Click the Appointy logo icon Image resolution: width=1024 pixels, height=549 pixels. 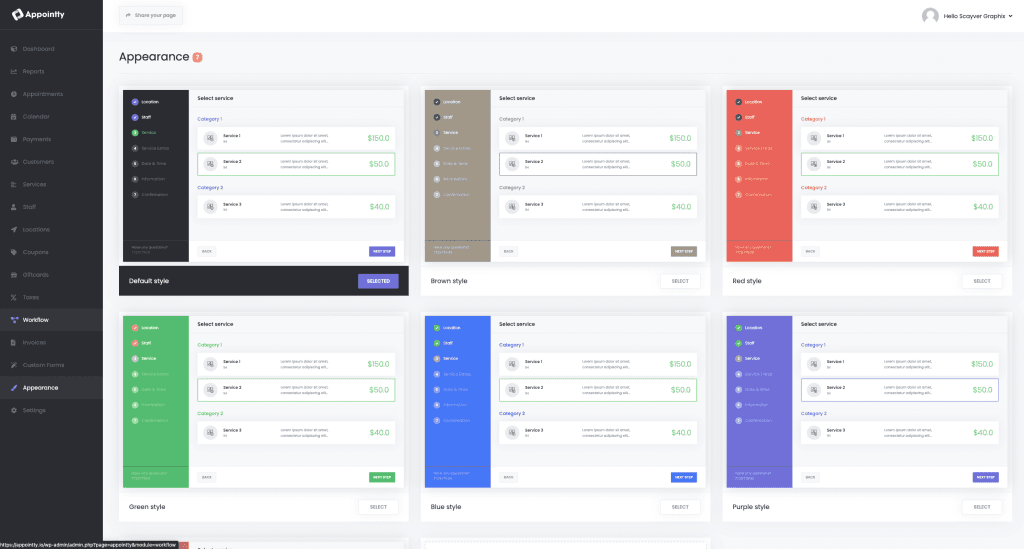tap(17, 15)
